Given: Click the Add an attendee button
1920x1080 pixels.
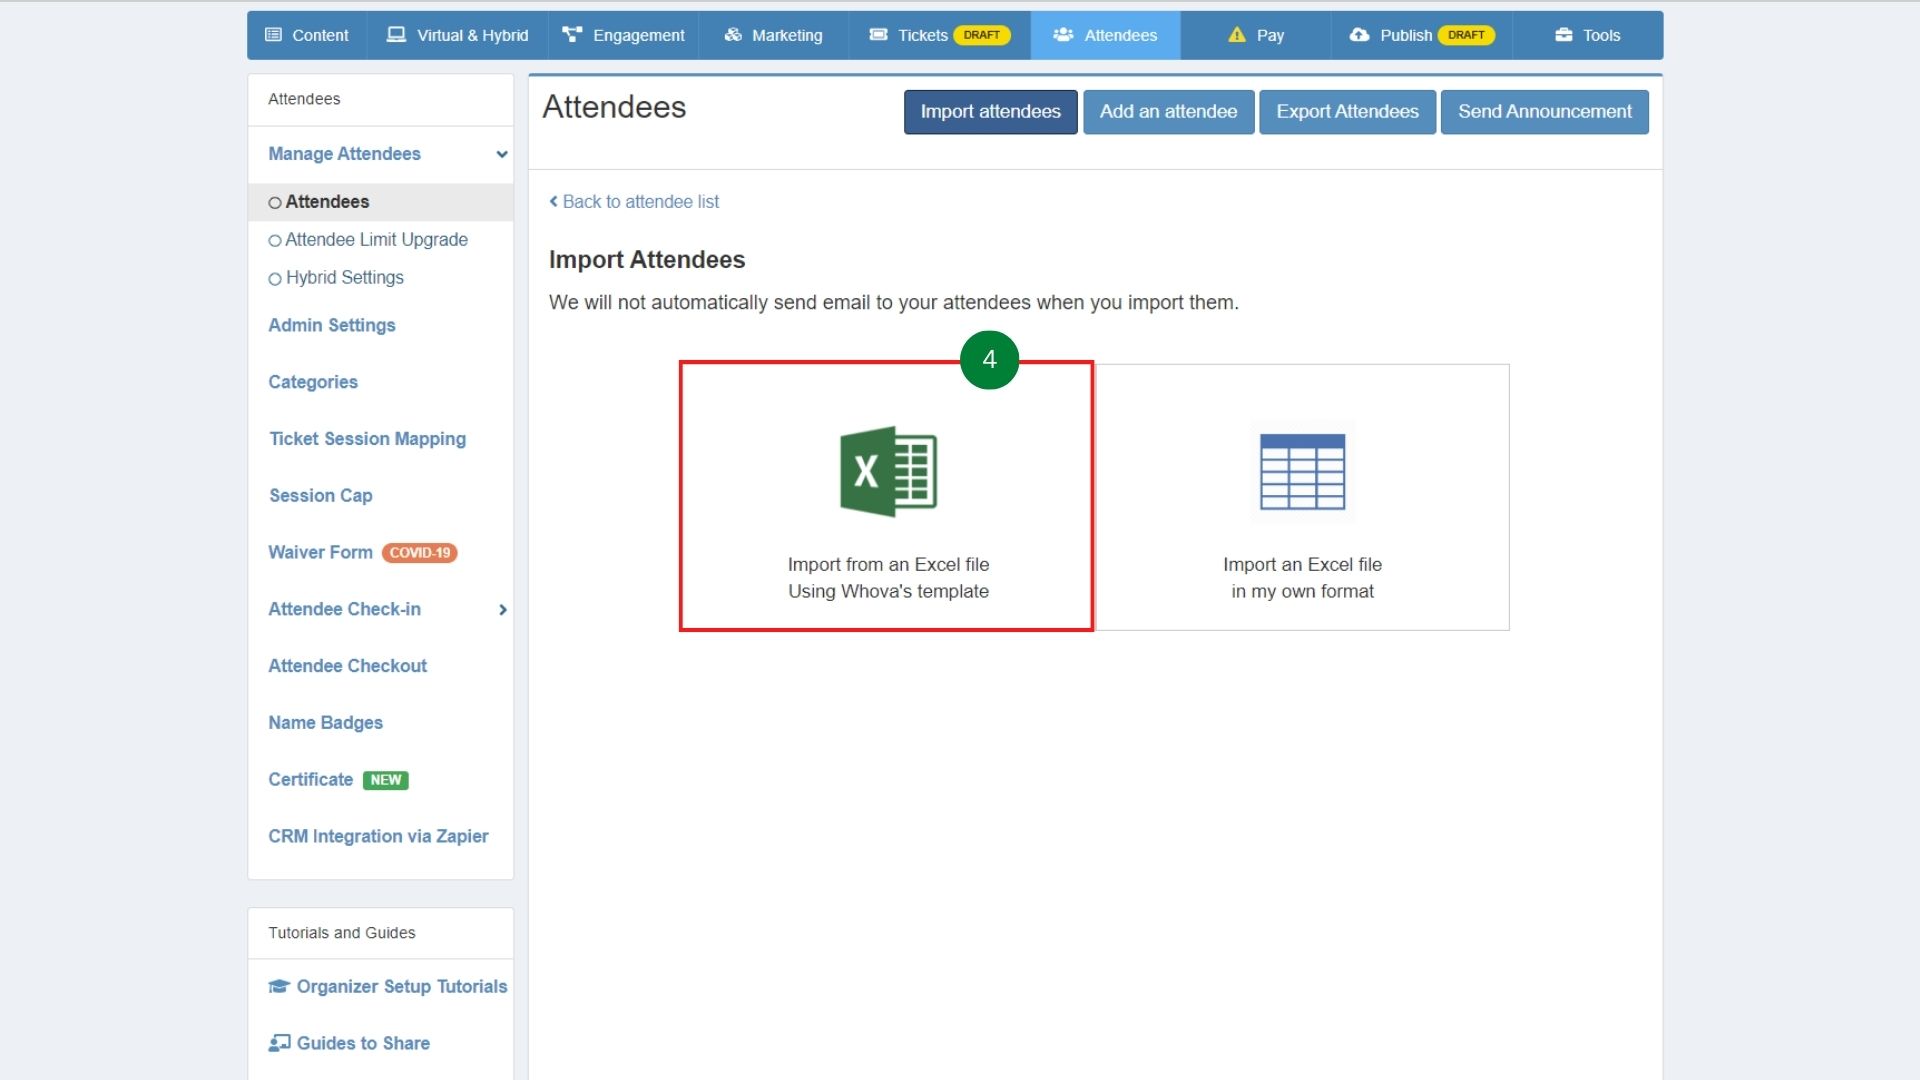Looking at the screenshot, I should pyautogui.click(x=1168, y=112).
